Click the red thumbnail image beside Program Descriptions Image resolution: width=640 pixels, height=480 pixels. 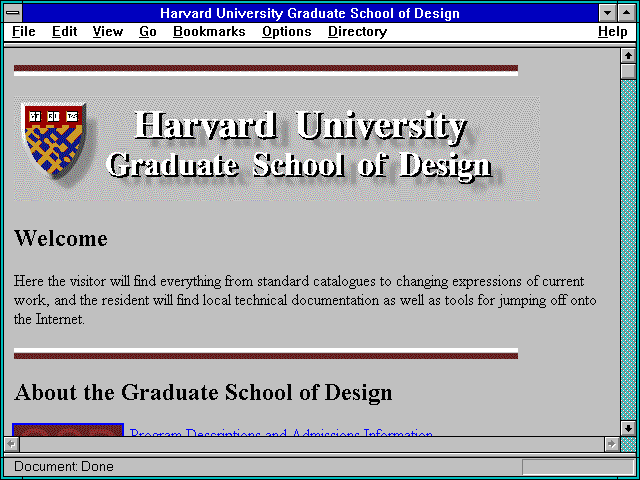[68, 430]
